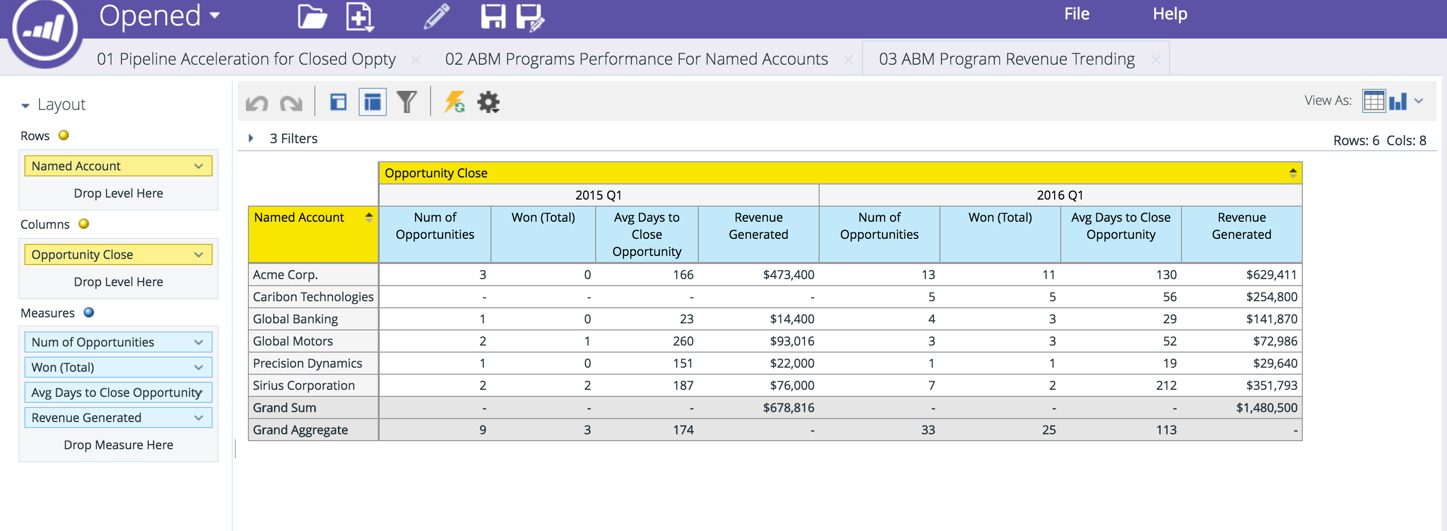Toggle the highlighted layout panel button
Image resolution: width=1447 pixels, height=531 pixels.
tap(372, 102)
